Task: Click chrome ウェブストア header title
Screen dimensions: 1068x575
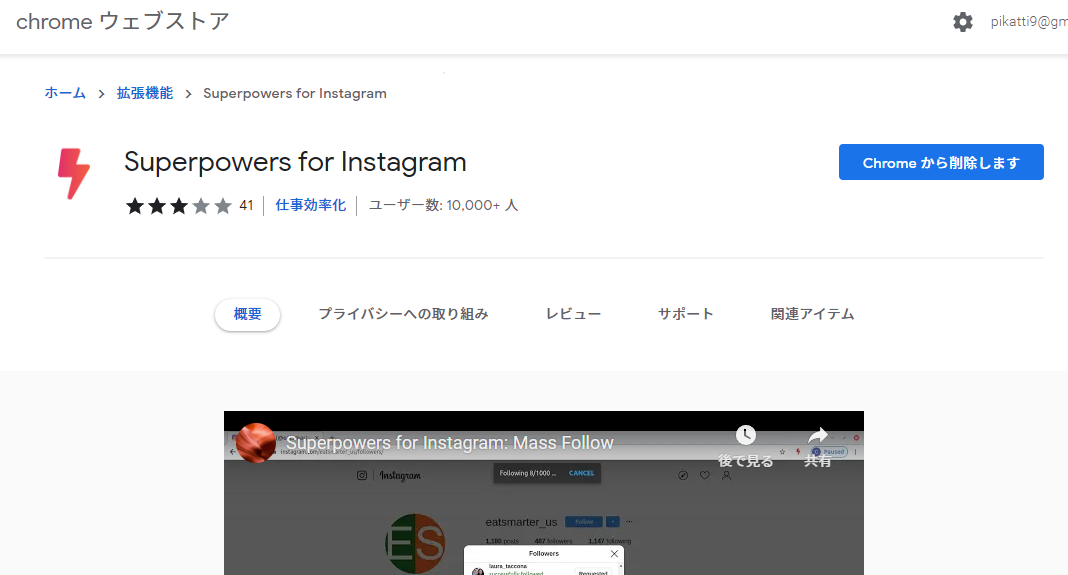Action: click(123, 21)
